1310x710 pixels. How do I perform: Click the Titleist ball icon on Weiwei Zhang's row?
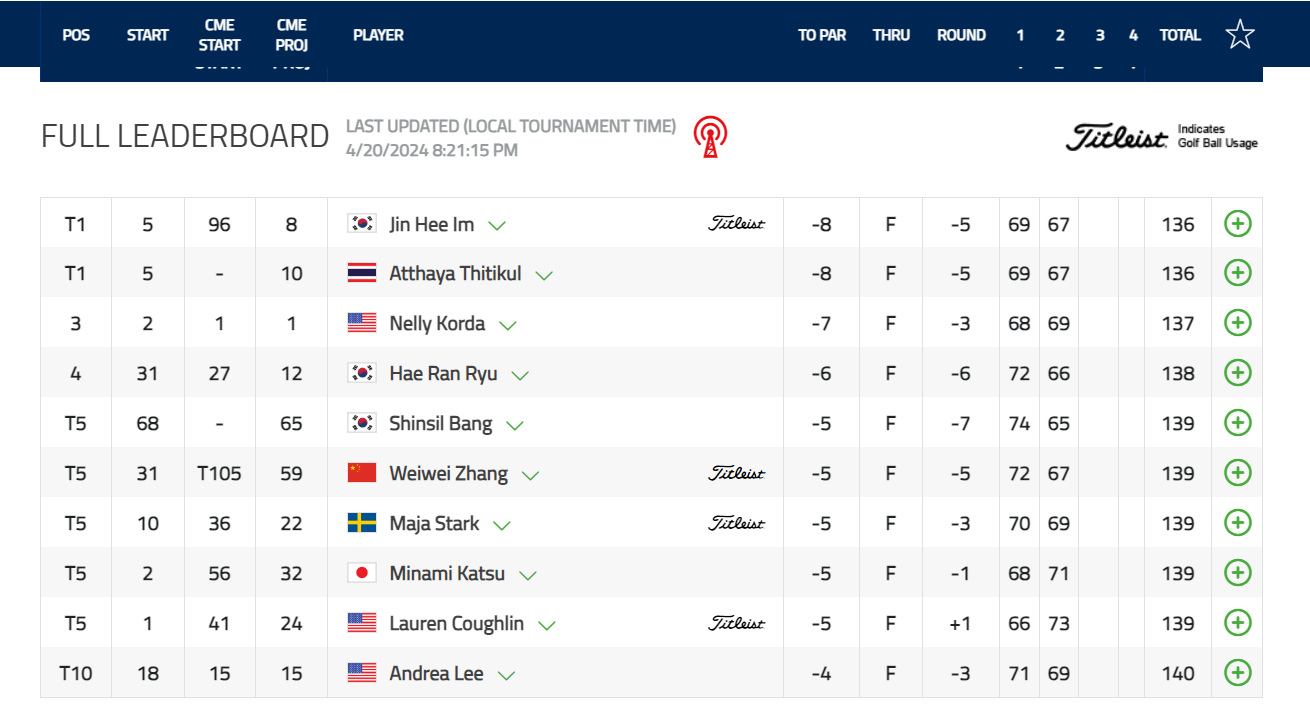[x=737, y=472]
